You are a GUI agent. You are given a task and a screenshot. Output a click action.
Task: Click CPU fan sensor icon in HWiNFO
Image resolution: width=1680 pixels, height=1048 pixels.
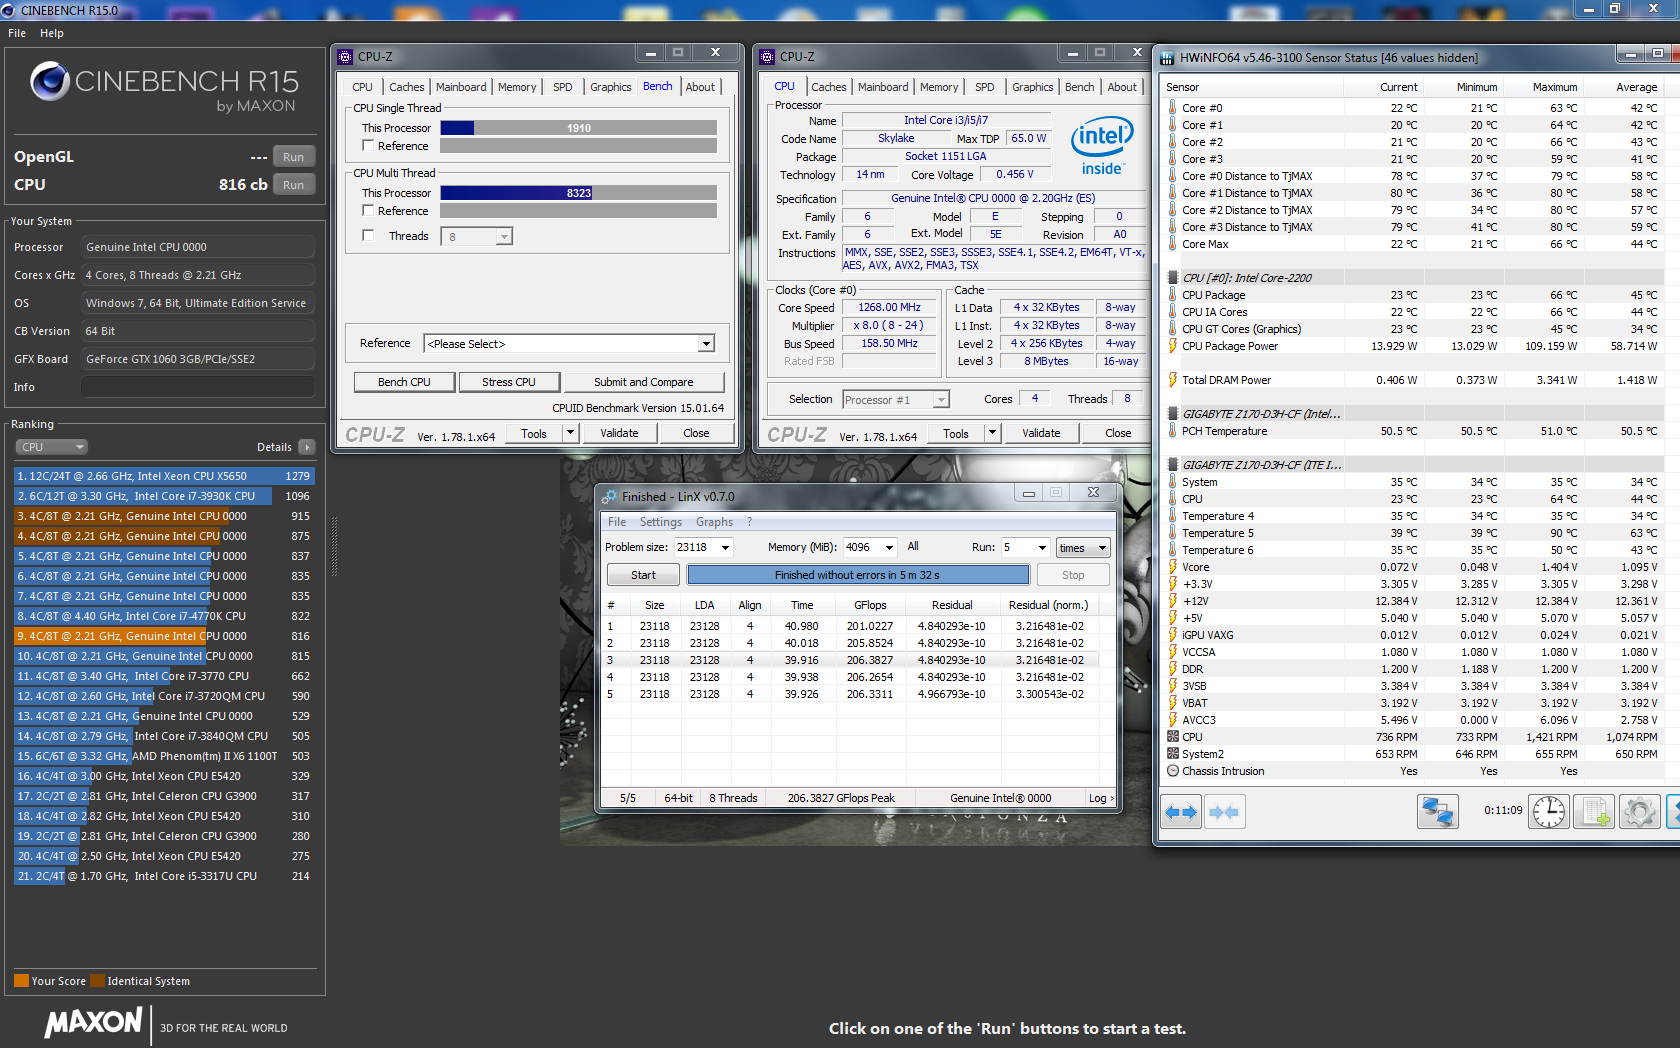[1173, 737]
